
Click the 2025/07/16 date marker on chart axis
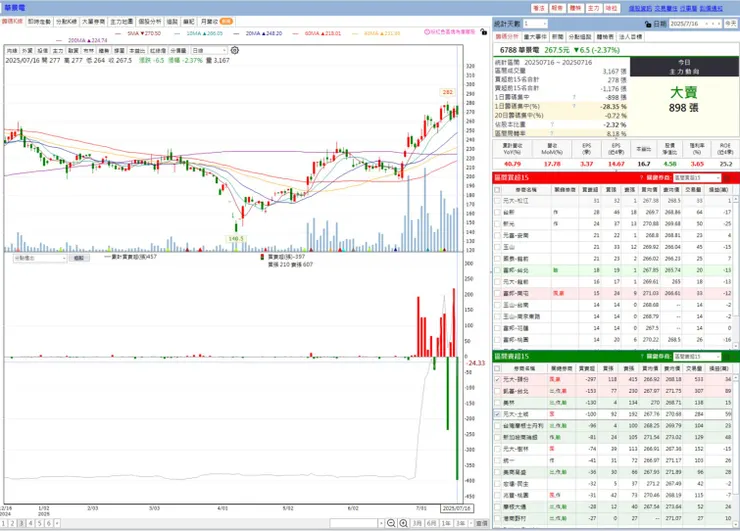(456, 508)
